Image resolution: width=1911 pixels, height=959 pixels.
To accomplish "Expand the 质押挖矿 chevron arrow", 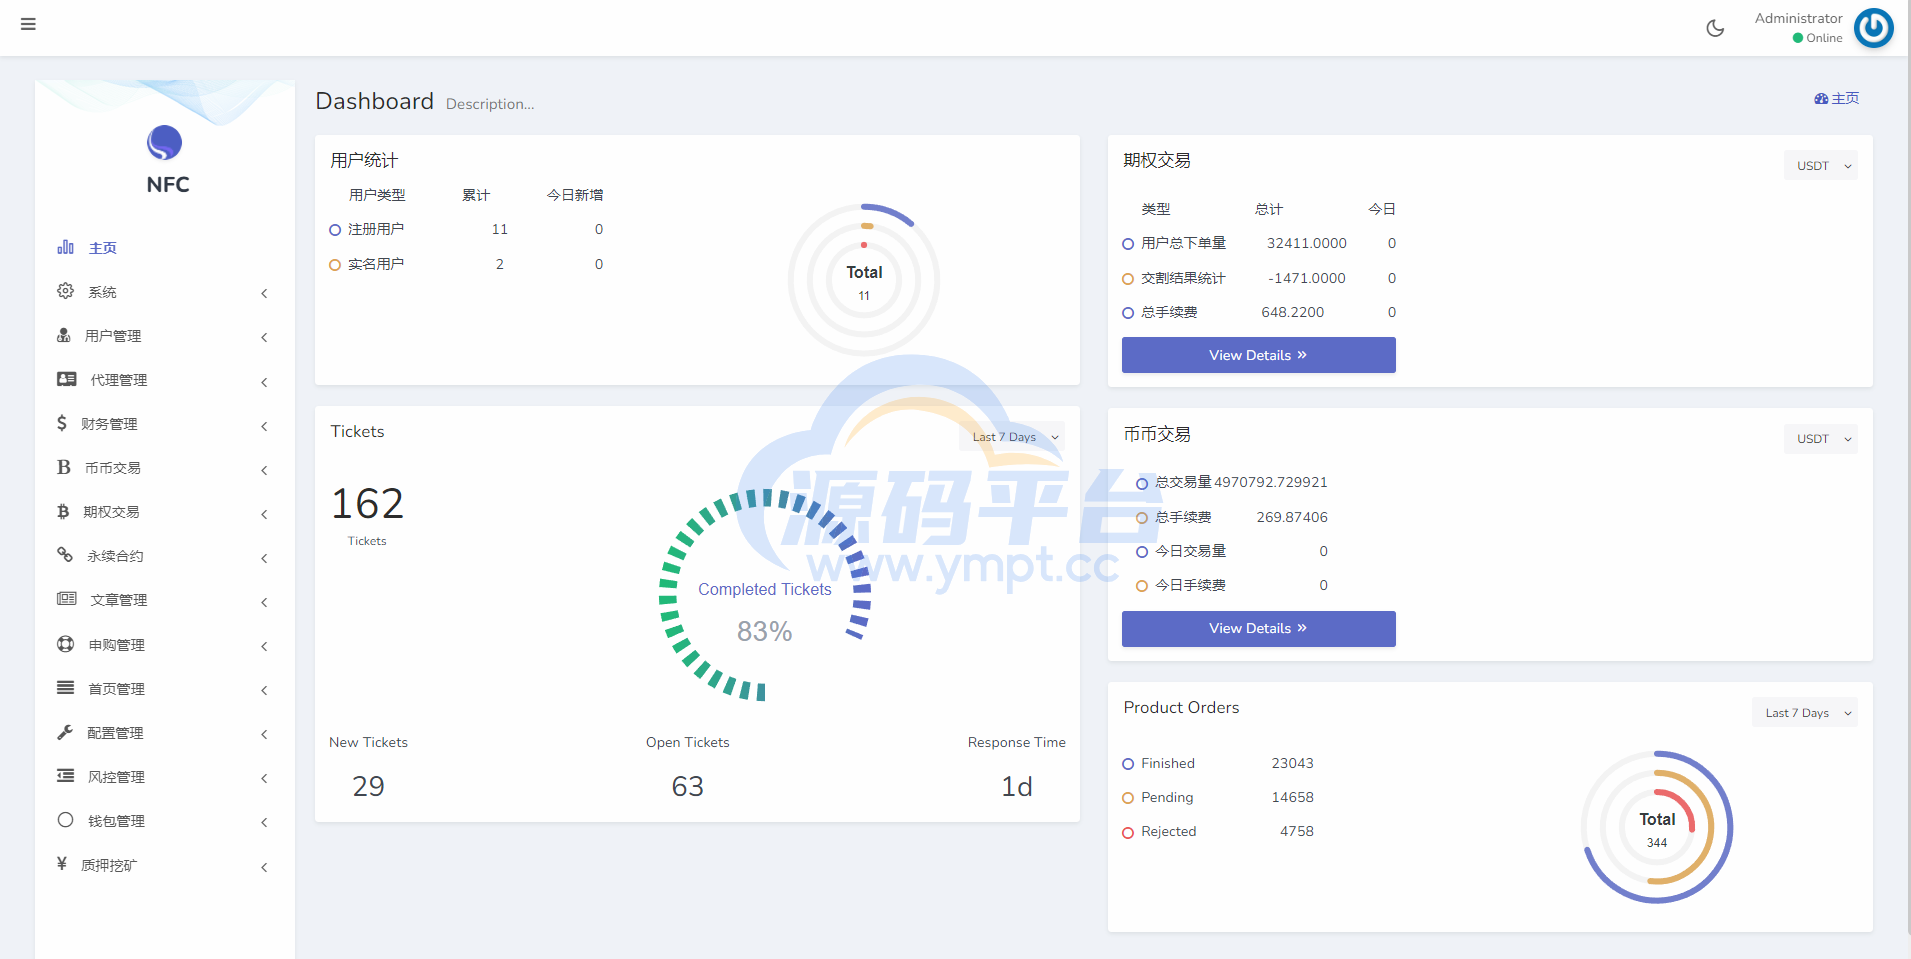I will pos(264,867).
